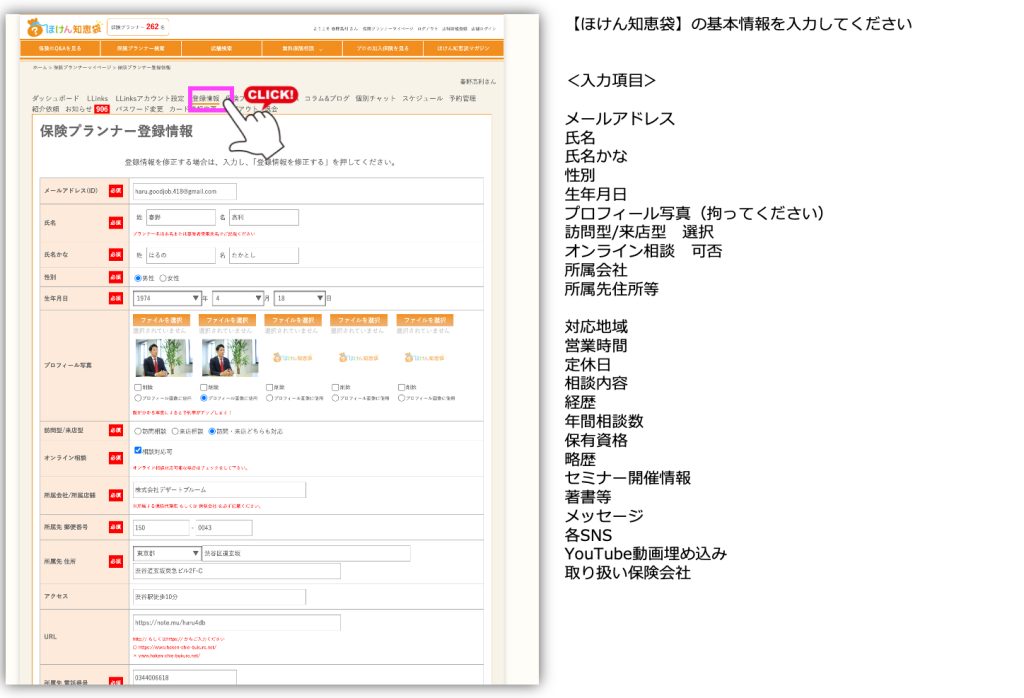Click the second ファイルを選択 button
Screen dimensions: 1024x698
pos(227,320)
